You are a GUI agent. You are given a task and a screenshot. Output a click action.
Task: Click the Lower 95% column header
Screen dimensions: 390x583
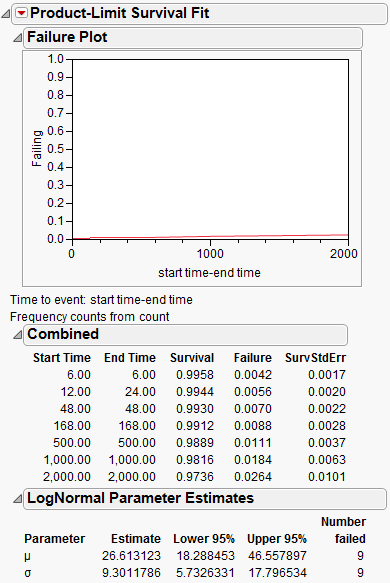(x=204, y=539)
